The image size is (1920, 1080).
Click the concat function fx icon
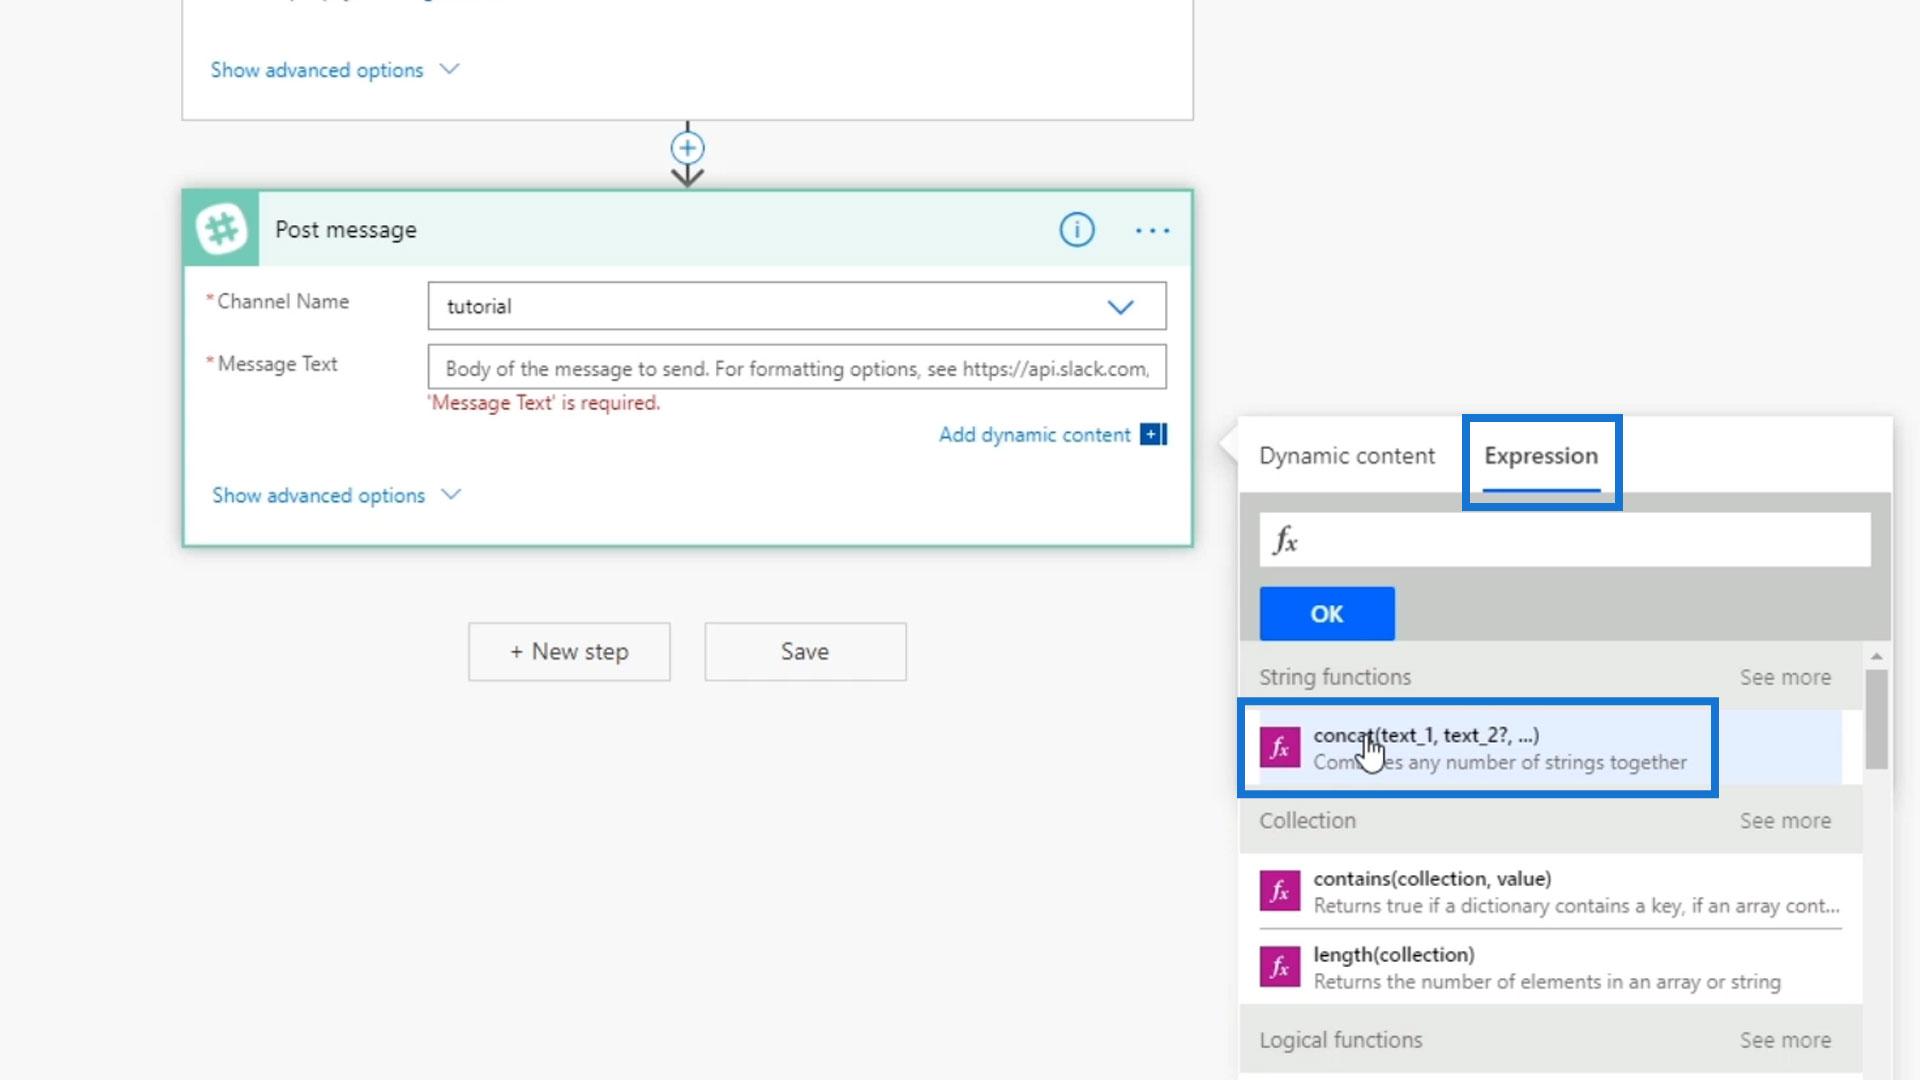tap(1279, 748)
